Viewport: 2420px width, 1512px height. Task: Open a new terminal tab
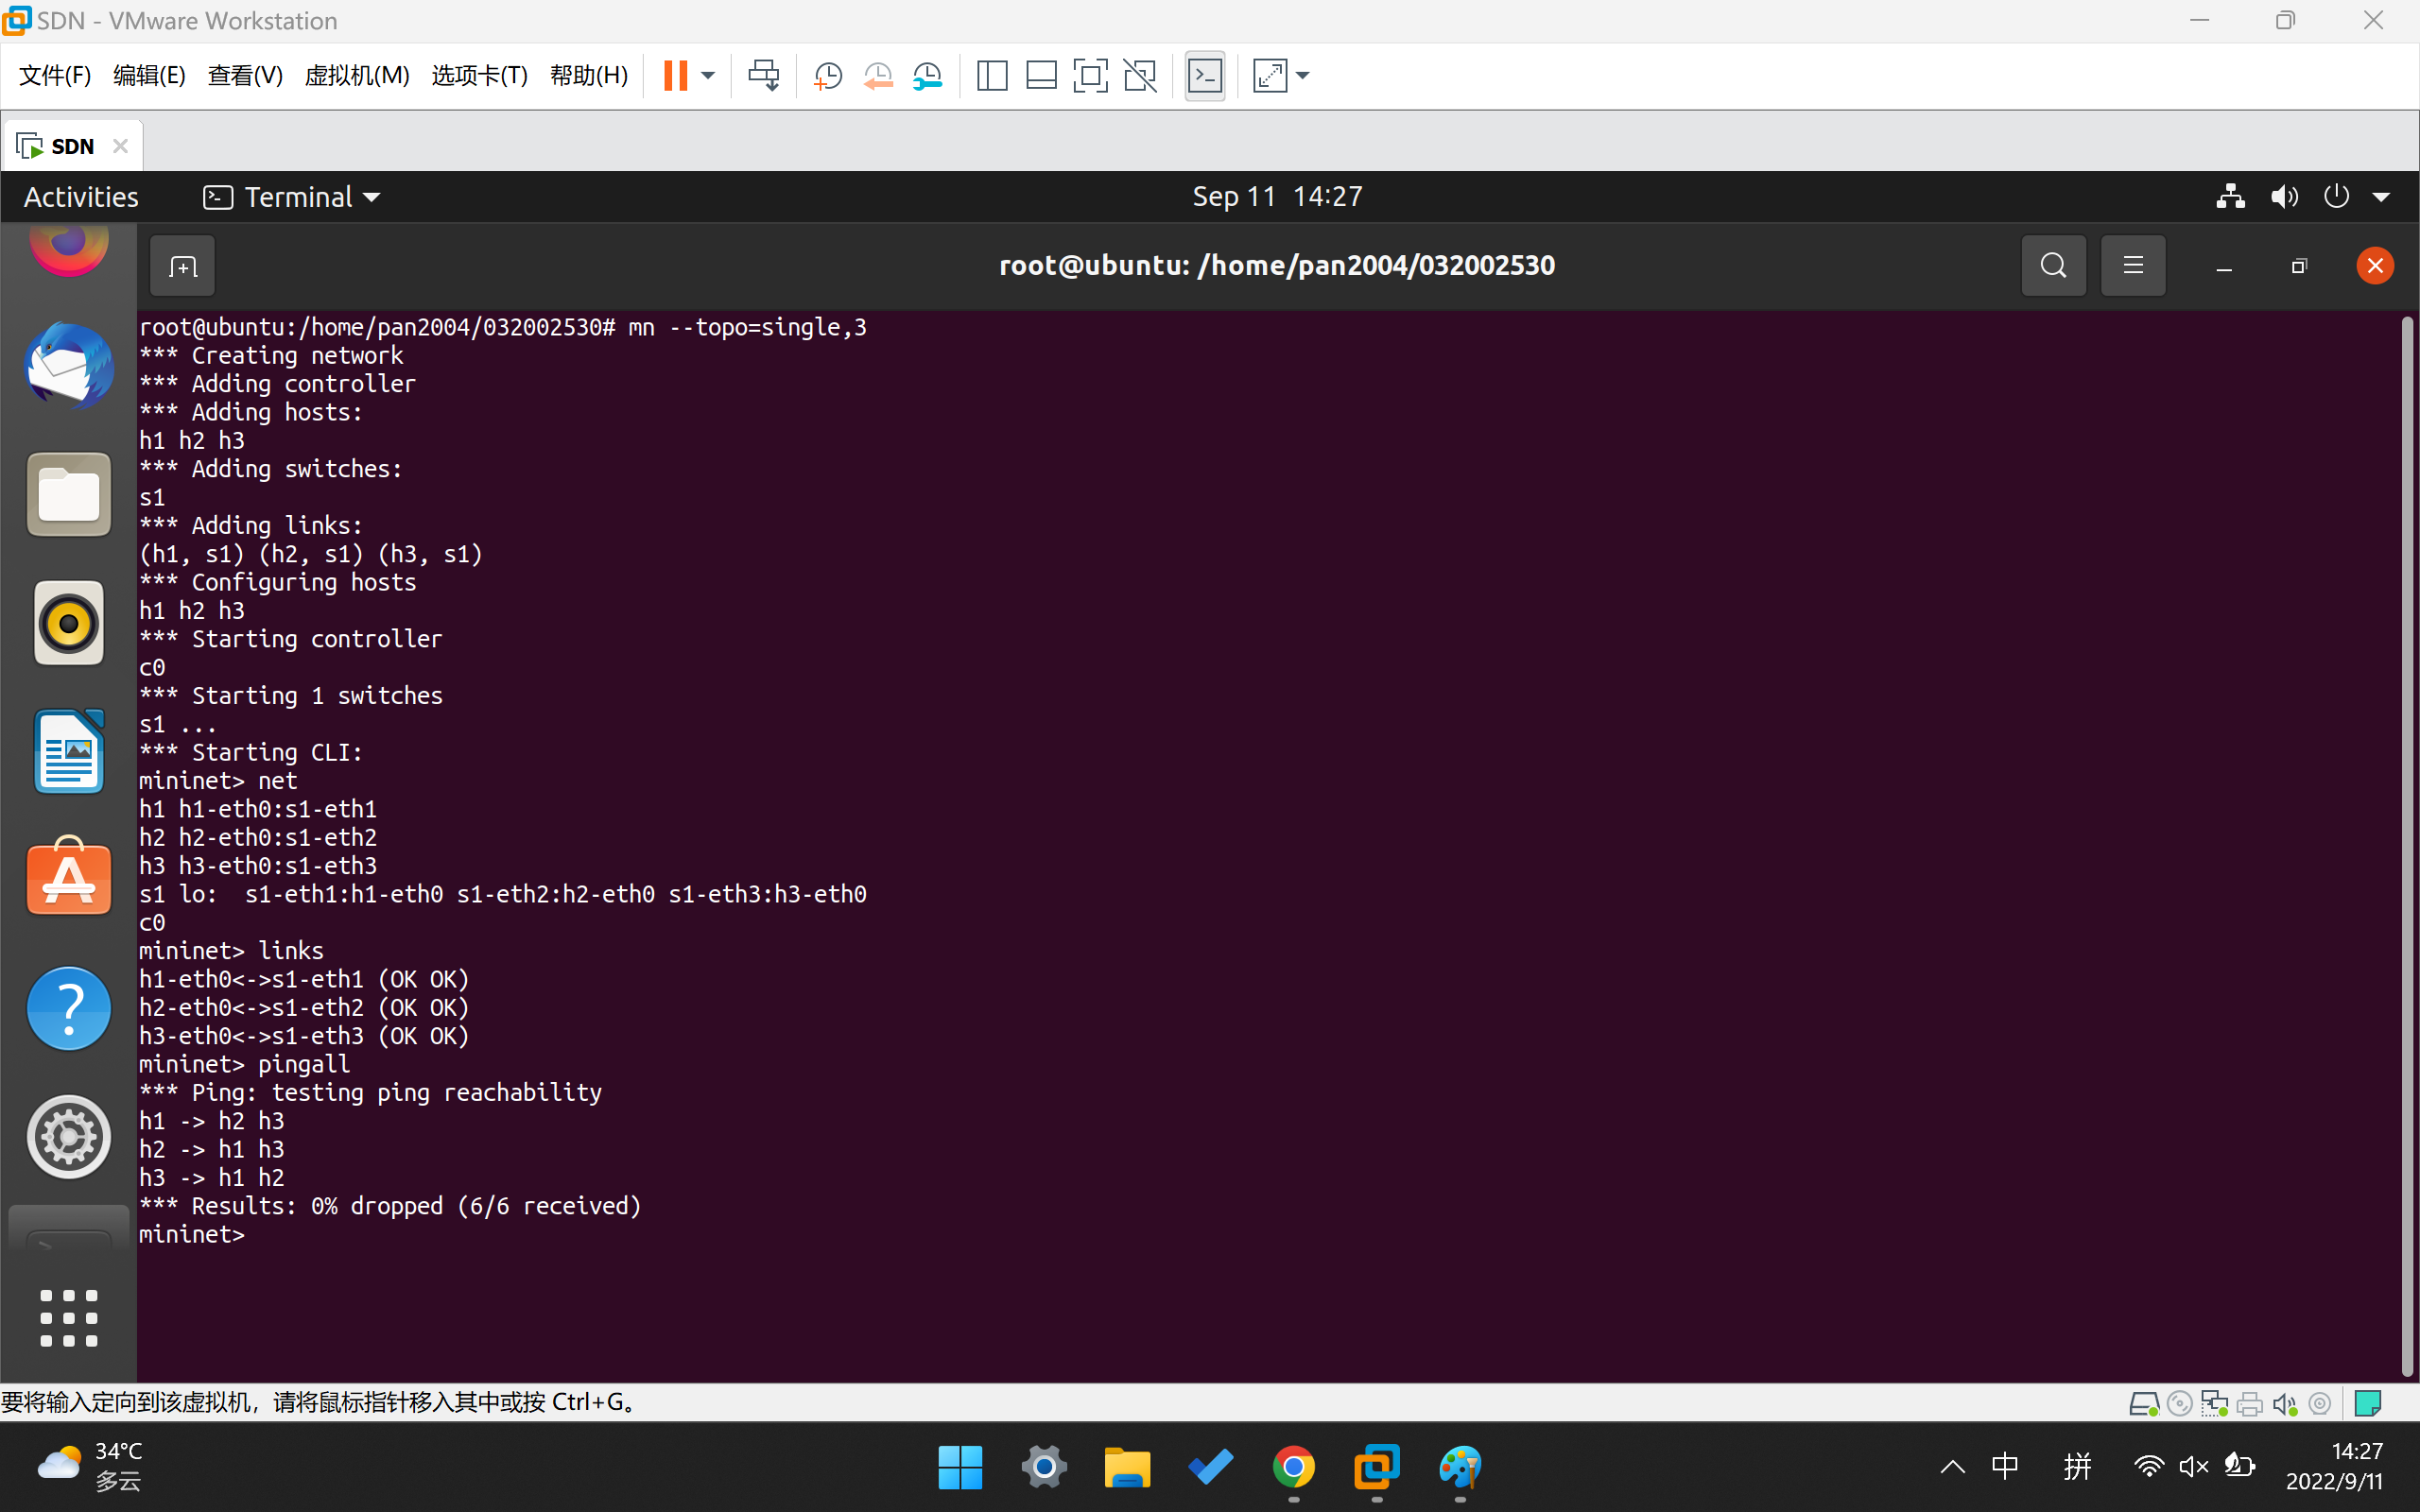click(x=182, y=266)
